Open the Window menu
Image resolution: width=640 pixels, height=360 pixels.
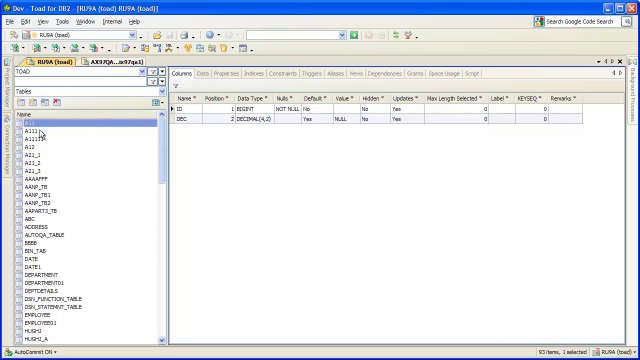click(85, 22)
